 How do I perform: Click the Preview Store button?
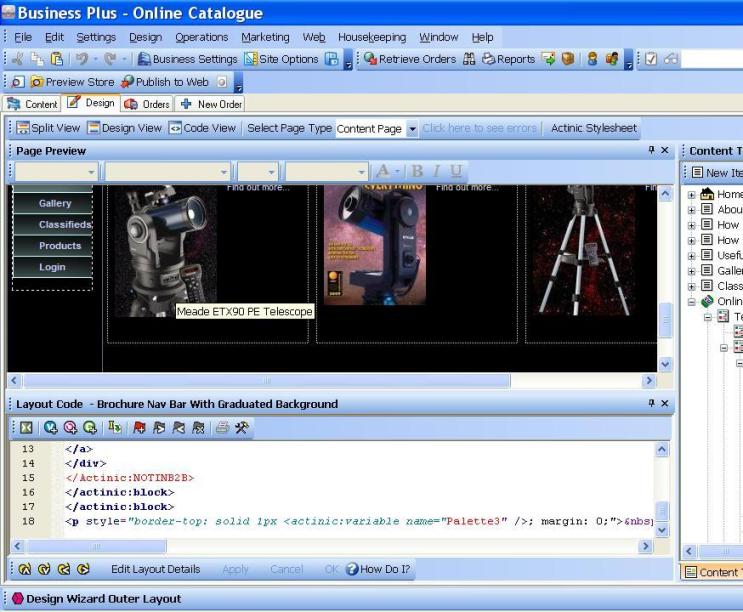coord(65,81)
